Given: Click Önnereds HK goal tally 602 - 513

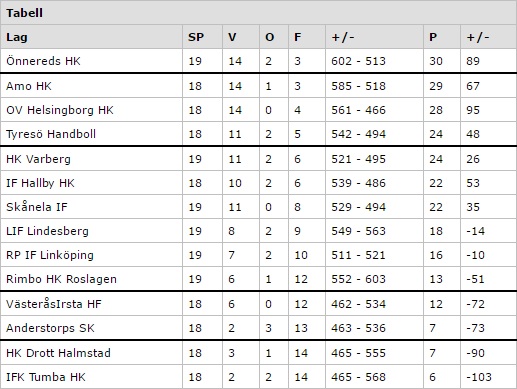Looking at the screenshot, I should click(x=358, y=61).
